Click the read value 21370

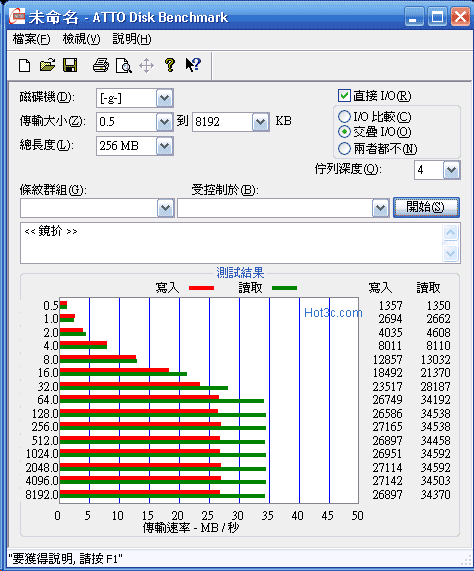click(435, 373)
